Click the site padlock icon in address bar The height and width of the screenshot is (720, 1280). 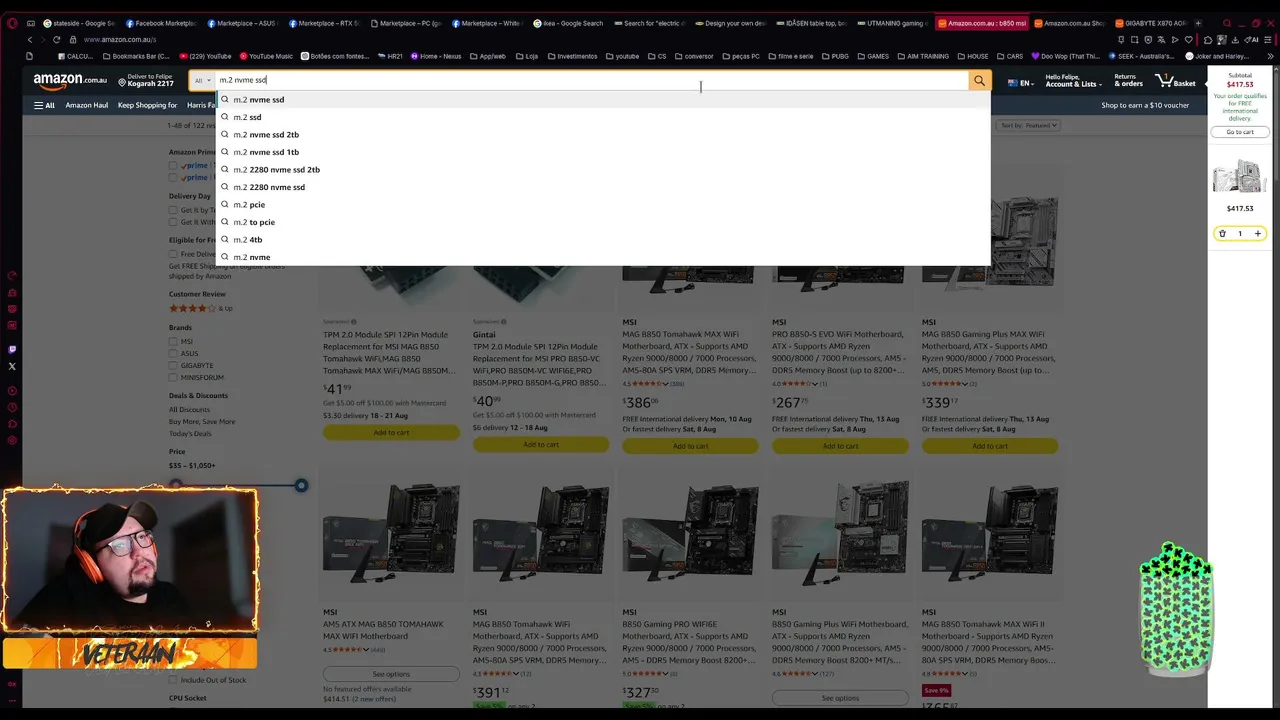click(75, 40)
